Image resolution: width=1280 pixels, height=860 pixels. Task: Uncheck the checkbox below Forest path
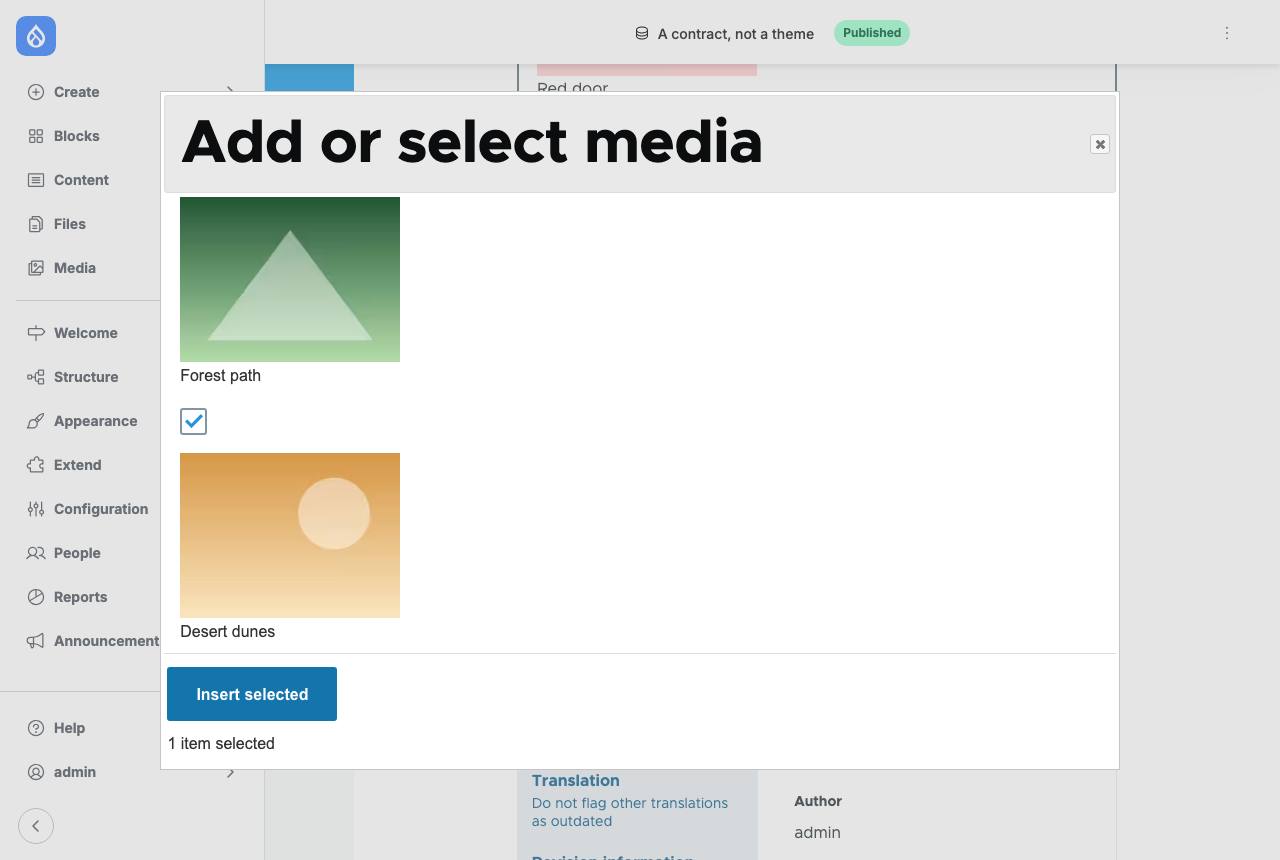pos(193,421)
